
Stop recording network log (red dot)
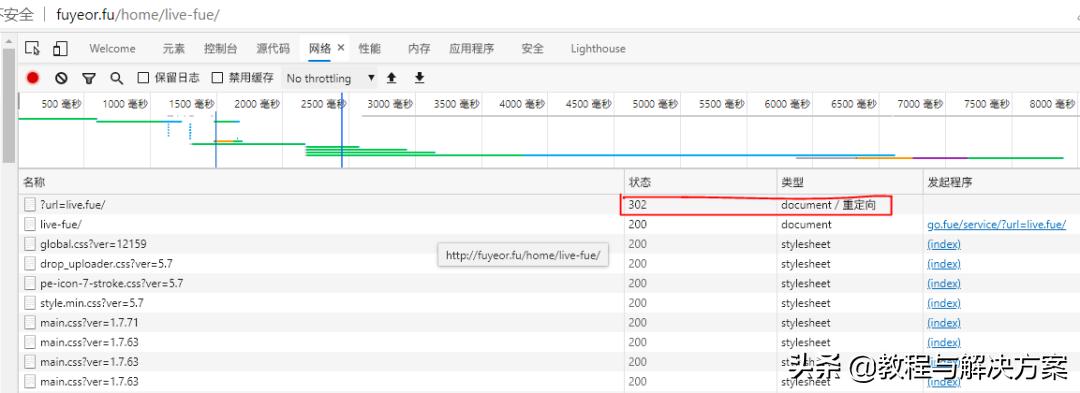(32, 78)
